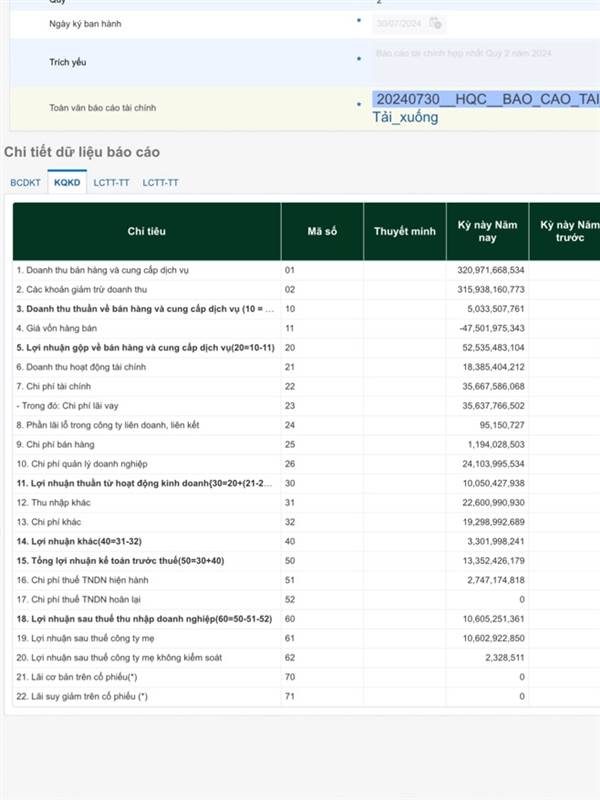Click the value 320,971,668,534

point(491,270)
